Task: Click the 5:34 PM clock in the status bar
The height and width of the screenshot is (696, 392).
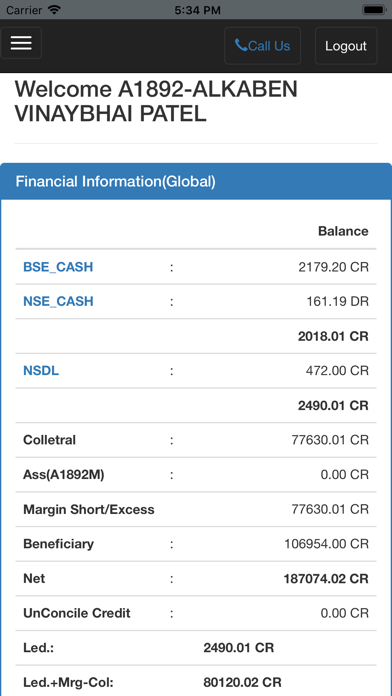Action: click(x=197, y=10)
